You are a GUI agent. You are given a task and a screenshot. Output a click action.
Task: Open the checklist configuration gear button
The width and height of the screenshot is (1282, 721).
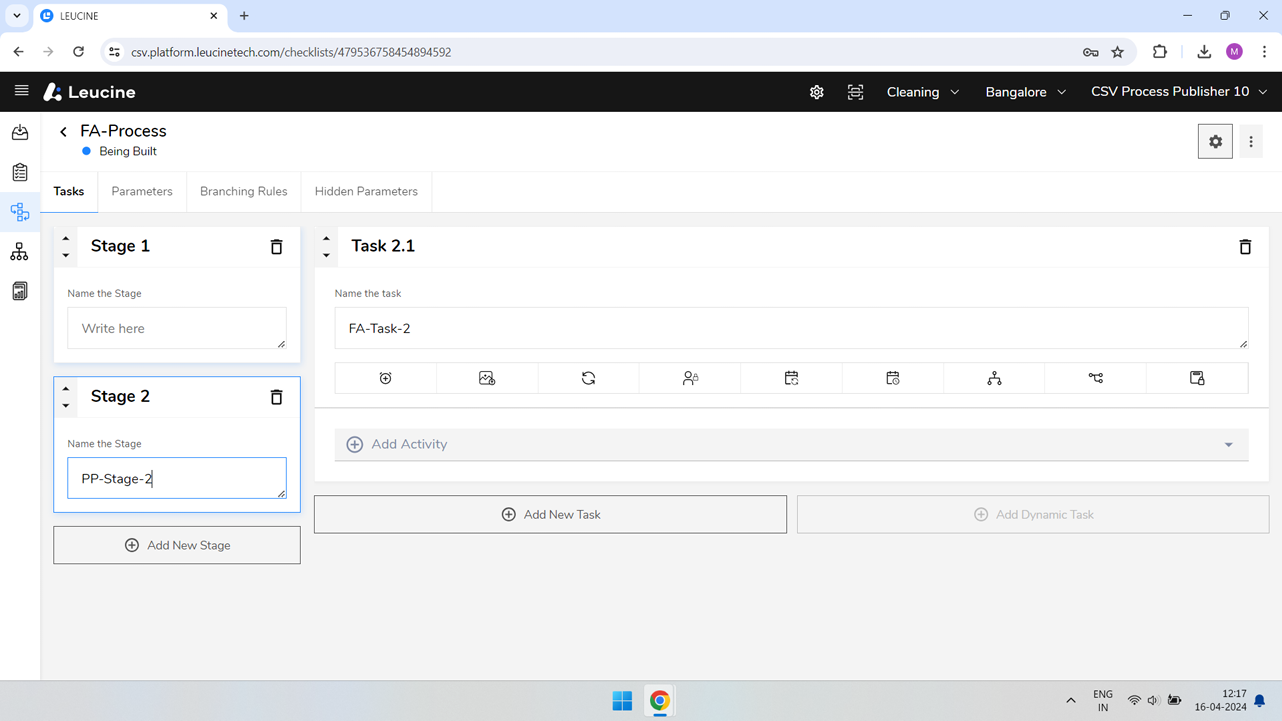pyautogui.click(x=1215, y=142)
